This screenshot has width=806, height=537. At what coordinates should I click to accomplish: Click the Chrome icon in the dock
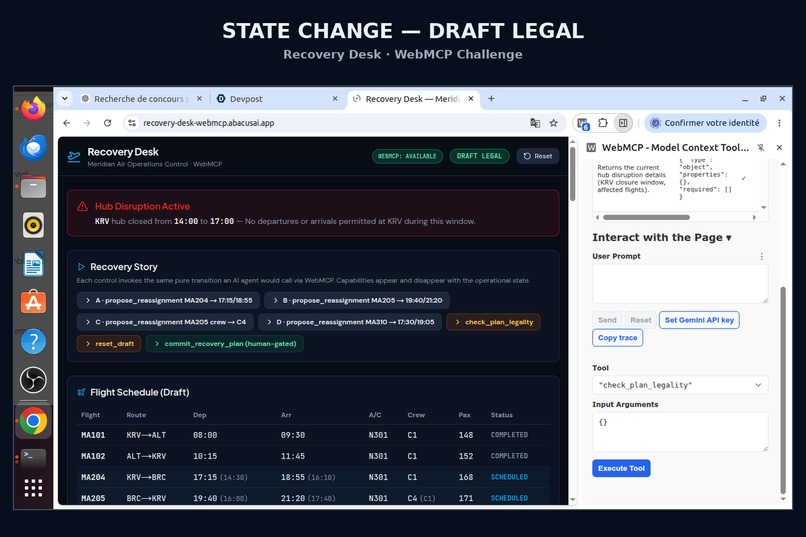[x=33, y=421]
